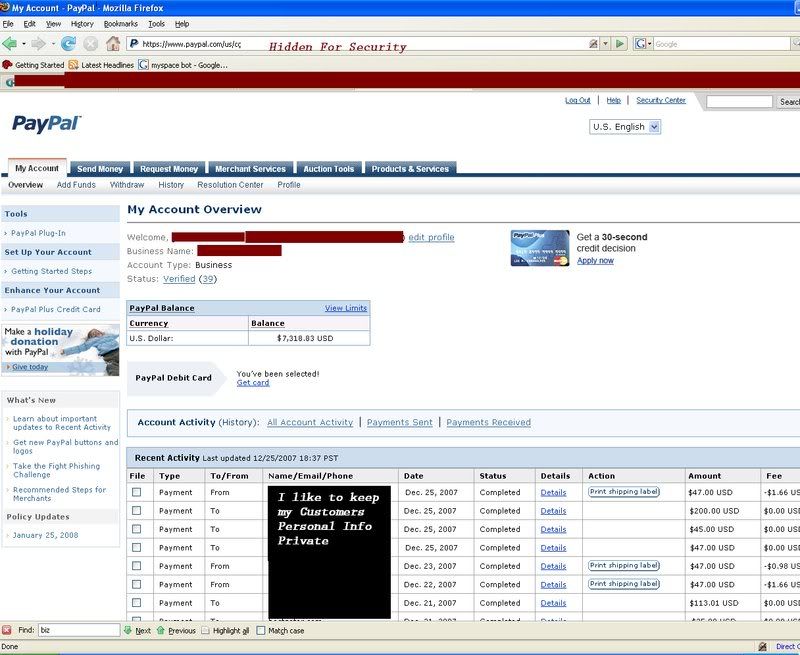This screenshot has height=655, width=800.
Task: Click the Give today donation link
Action: click(30, 367)
